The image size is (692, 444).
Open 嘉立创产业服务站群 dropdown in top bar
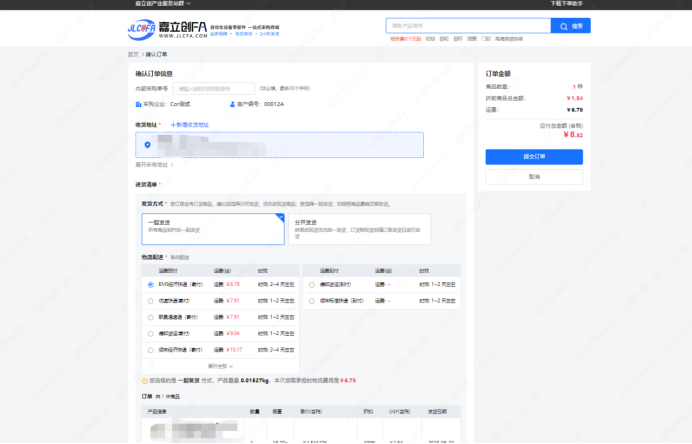pyautogui.click(x=164, y=4)
